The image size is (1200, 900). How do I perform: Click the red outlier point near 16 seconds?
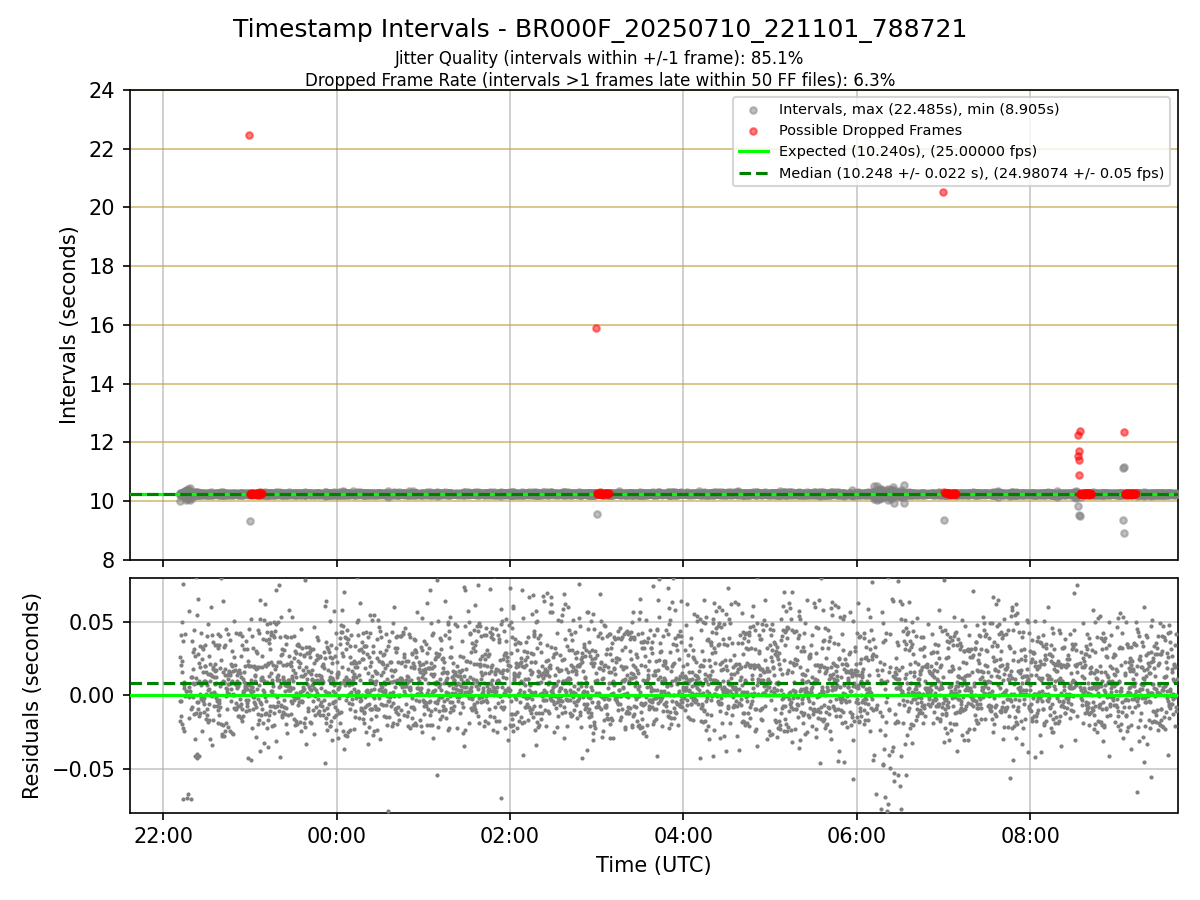596,328
